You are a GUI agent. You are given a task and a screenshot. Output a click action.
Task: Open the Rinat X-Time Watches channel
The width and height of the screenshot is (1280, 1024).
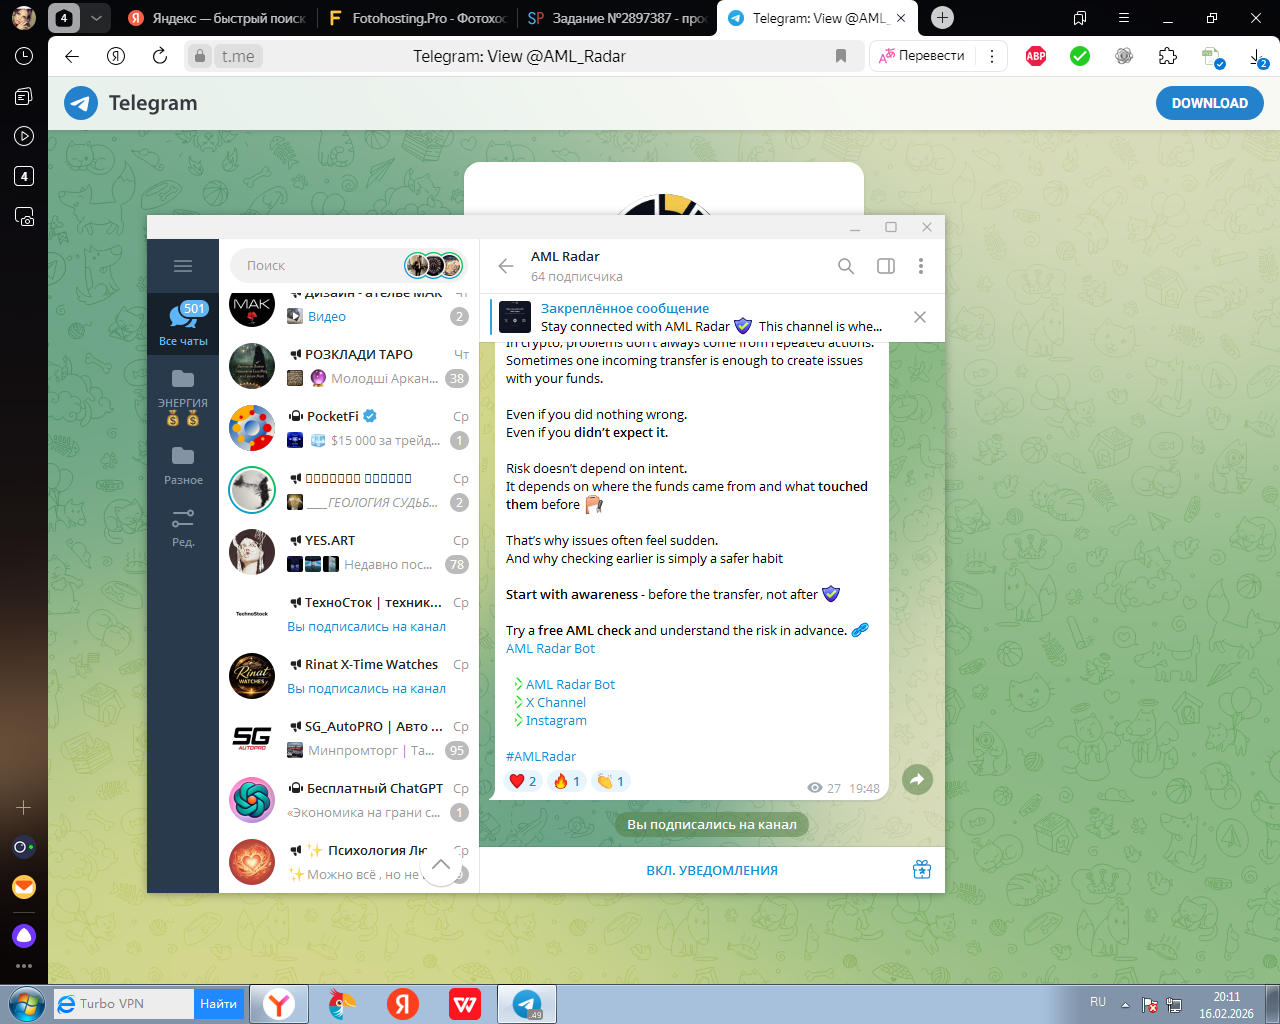coord(349,676)
